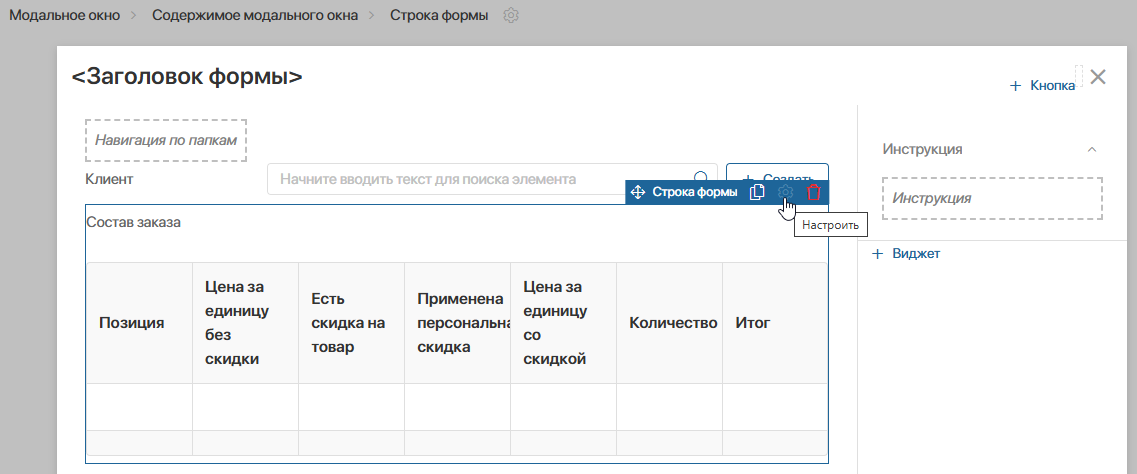
Task: Open settings gear next to Строка формы breadcrumb
Action: [x=511, y=15]
